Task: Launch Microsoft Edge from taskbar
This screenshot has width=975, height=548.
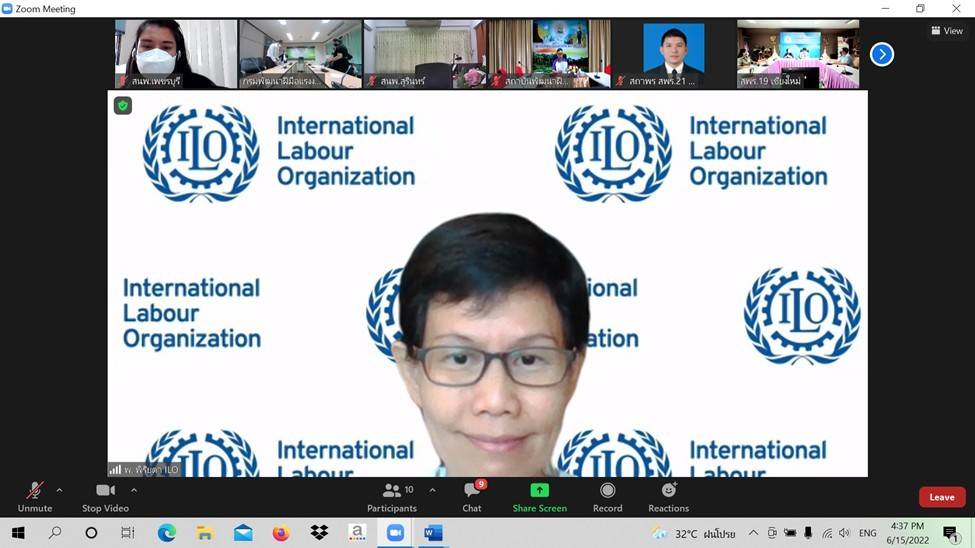Action: coord(167,533)
